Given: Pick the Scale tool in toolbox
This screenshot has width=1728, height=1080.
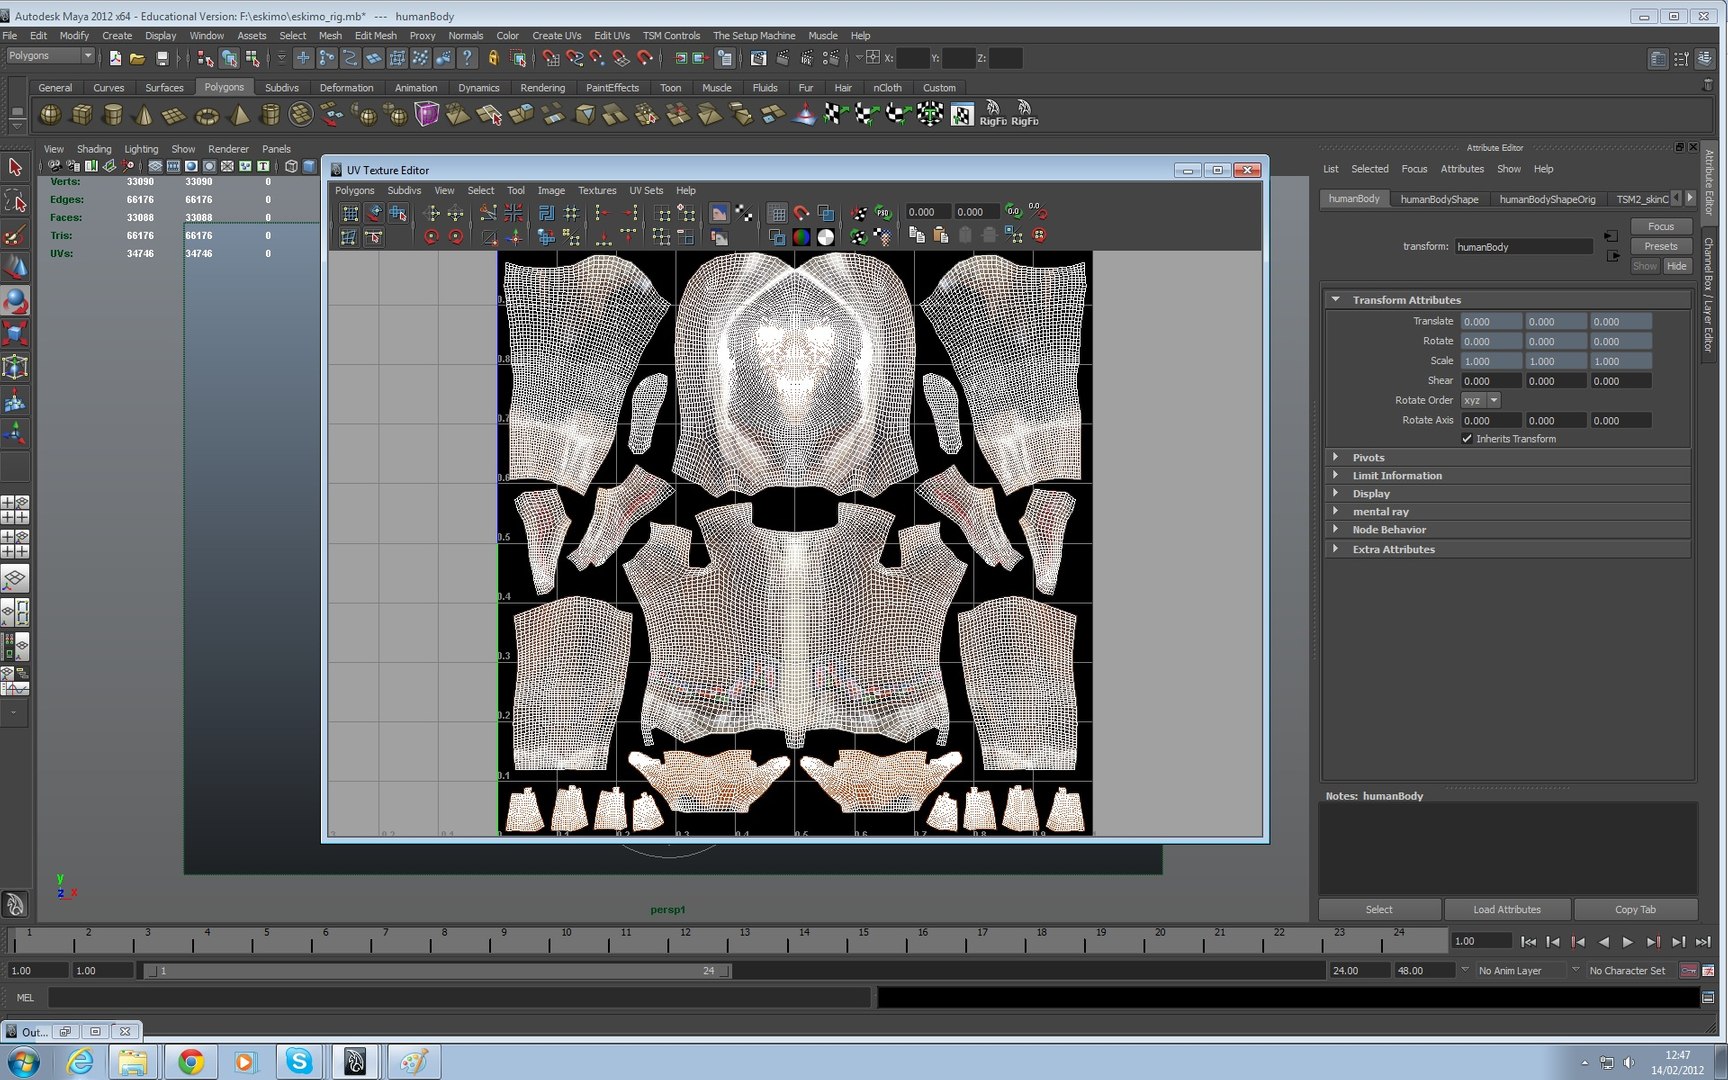Looking at the screenshot, I should point(15,334).
